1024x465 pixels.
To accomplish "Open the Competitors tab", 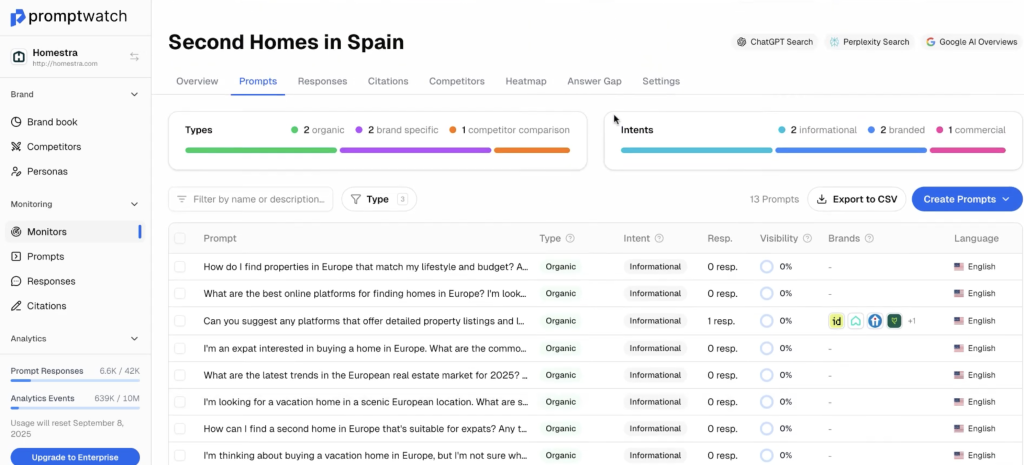I will (456, 82).
